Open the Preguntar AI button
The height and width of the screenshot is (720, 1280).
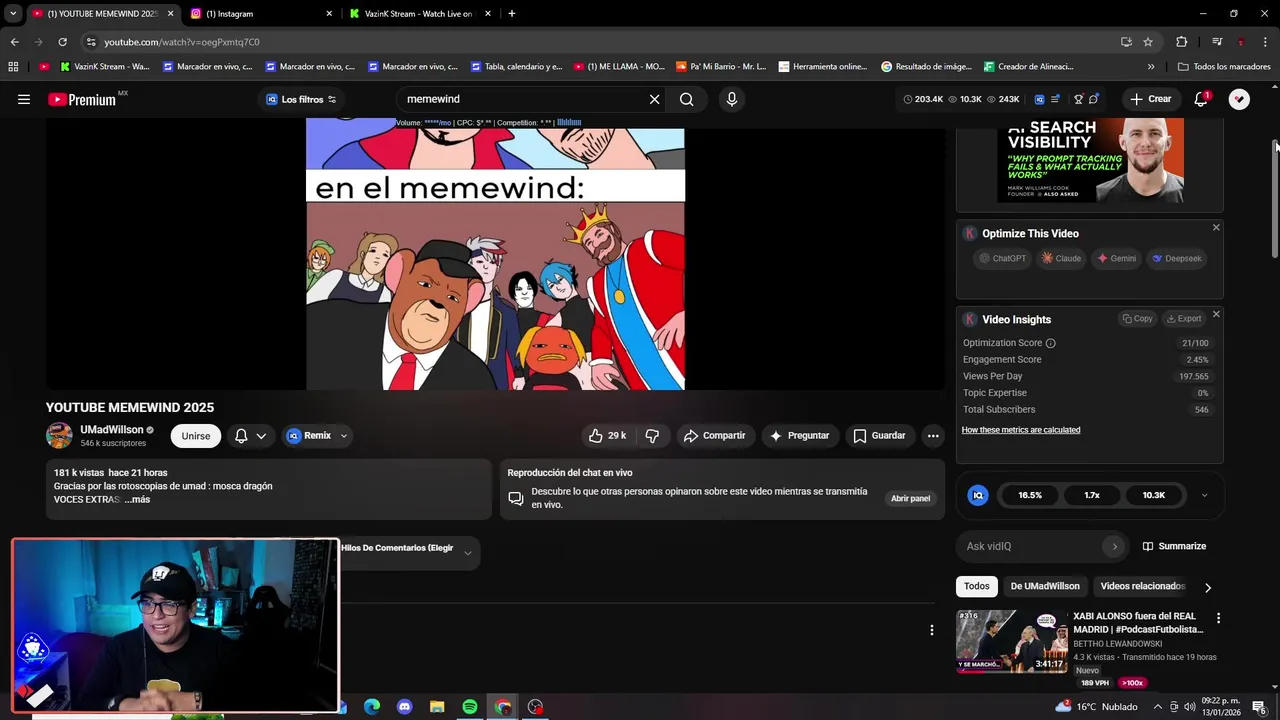click(x=799, y=435)
